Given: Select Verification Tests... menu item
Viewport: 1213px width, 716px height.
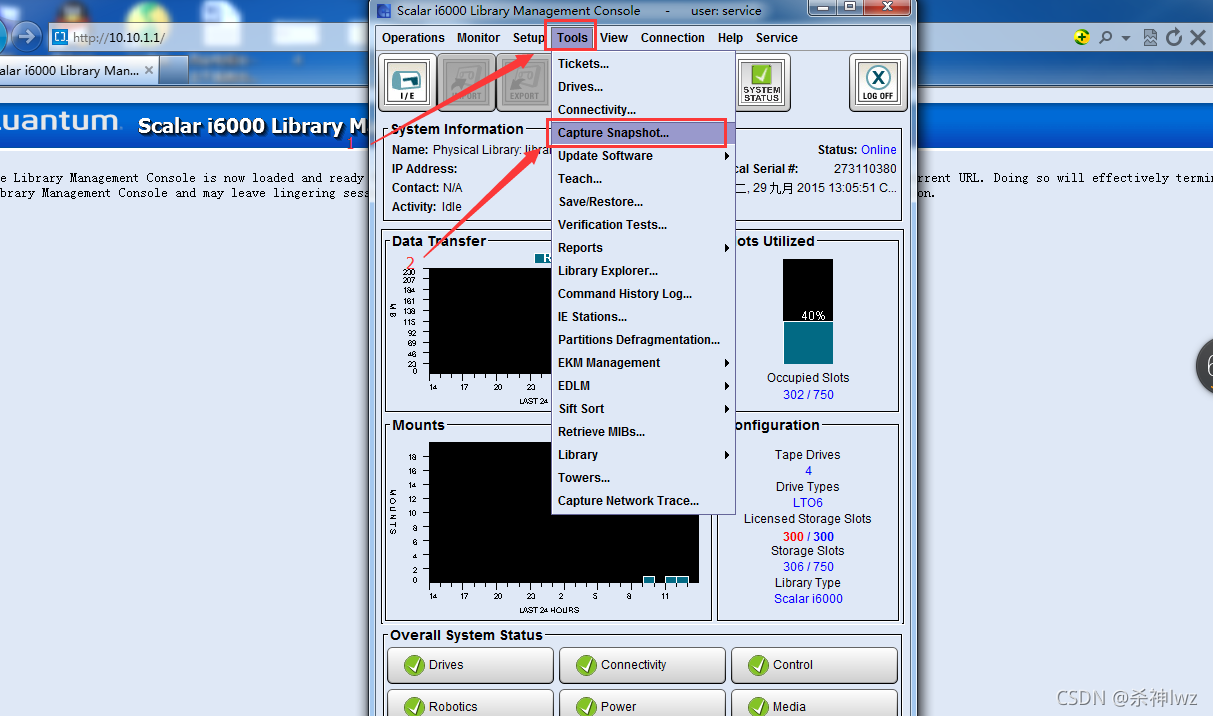Looking at the screenshot, I should point(643,225).
